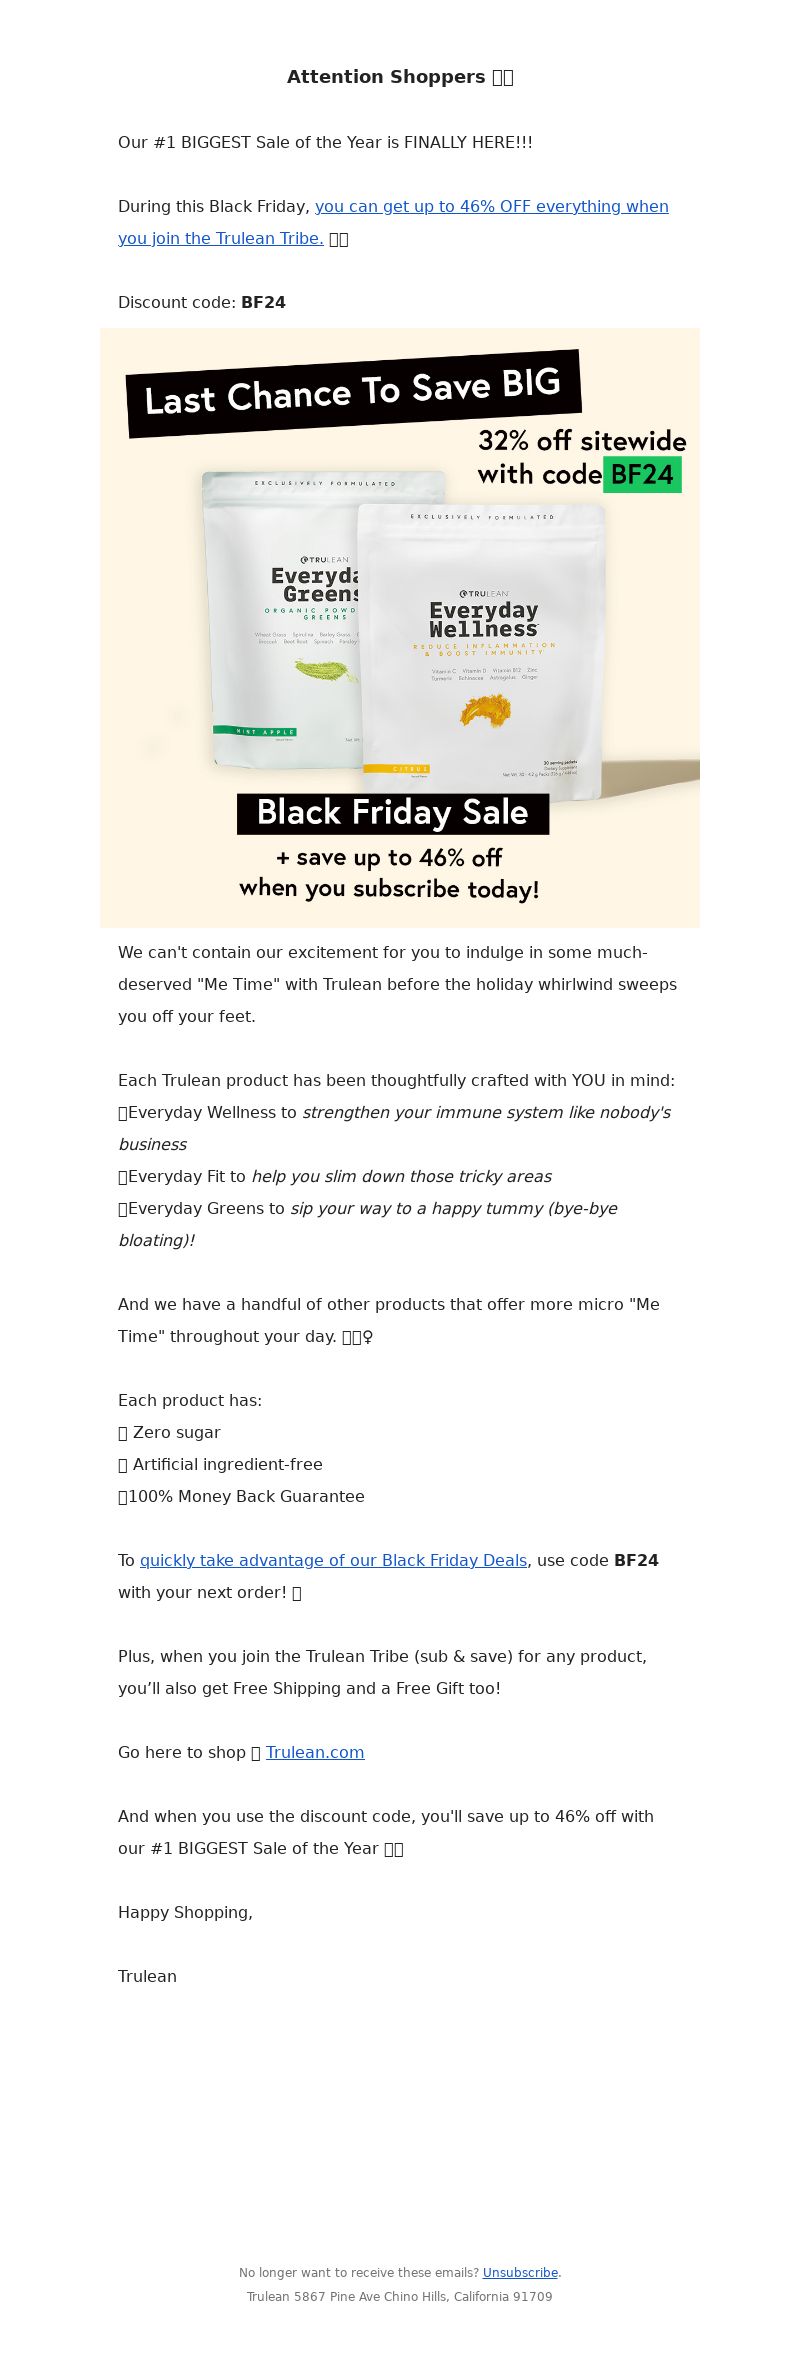Click the bullet icon before Everyday Greens
The width and height of the screenshot is (800, 2357).
point(123,1208)
